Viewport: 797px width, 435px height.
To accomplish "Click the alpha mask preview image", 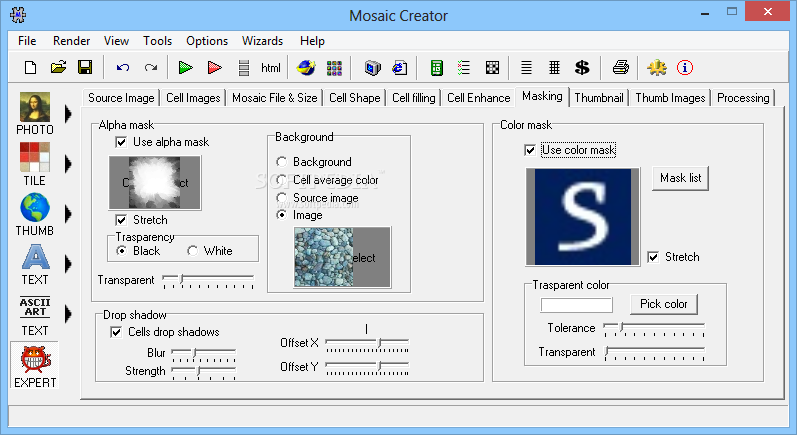I will [x=155, y=183].
